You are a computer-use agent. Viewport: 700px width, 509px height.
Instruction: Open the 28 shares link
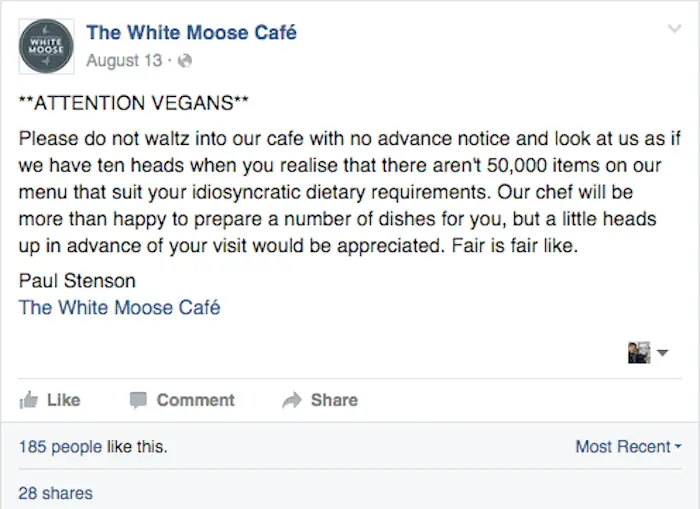[55, 493]
